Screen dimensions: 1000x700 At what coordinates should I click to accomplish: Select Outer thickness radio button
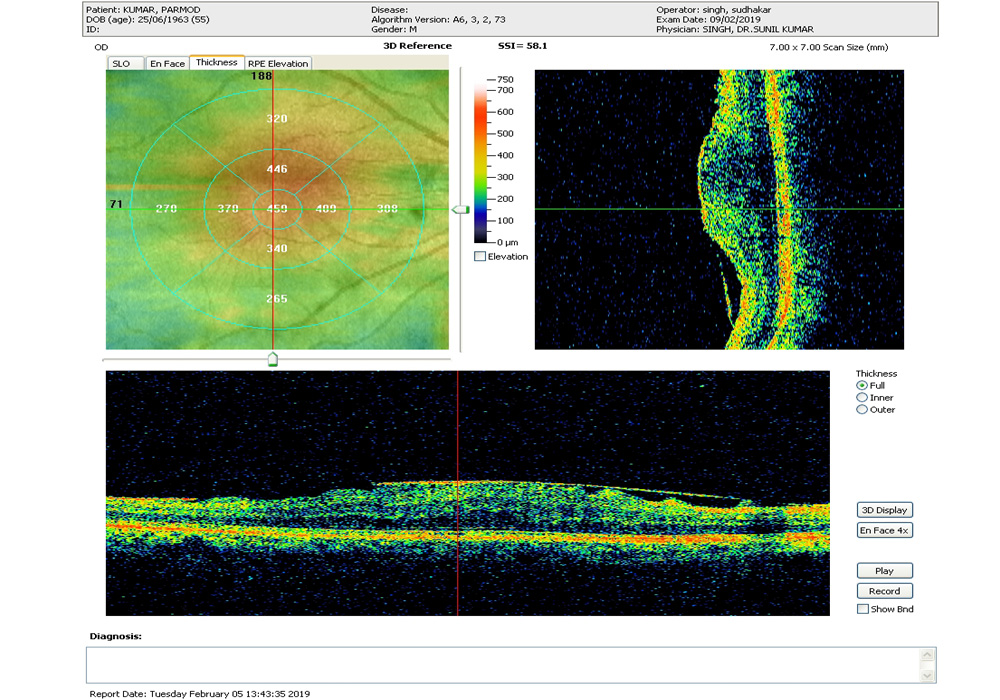(862, 410)
